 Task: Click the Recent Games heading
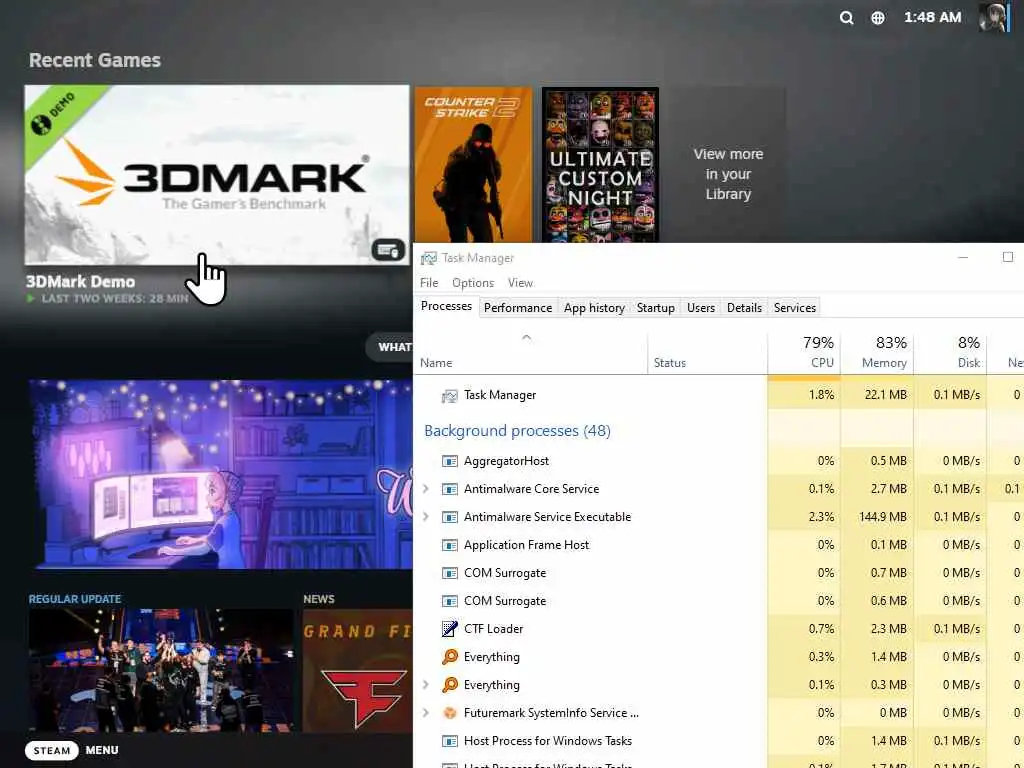pyautogui.click(x=95, y=60)
